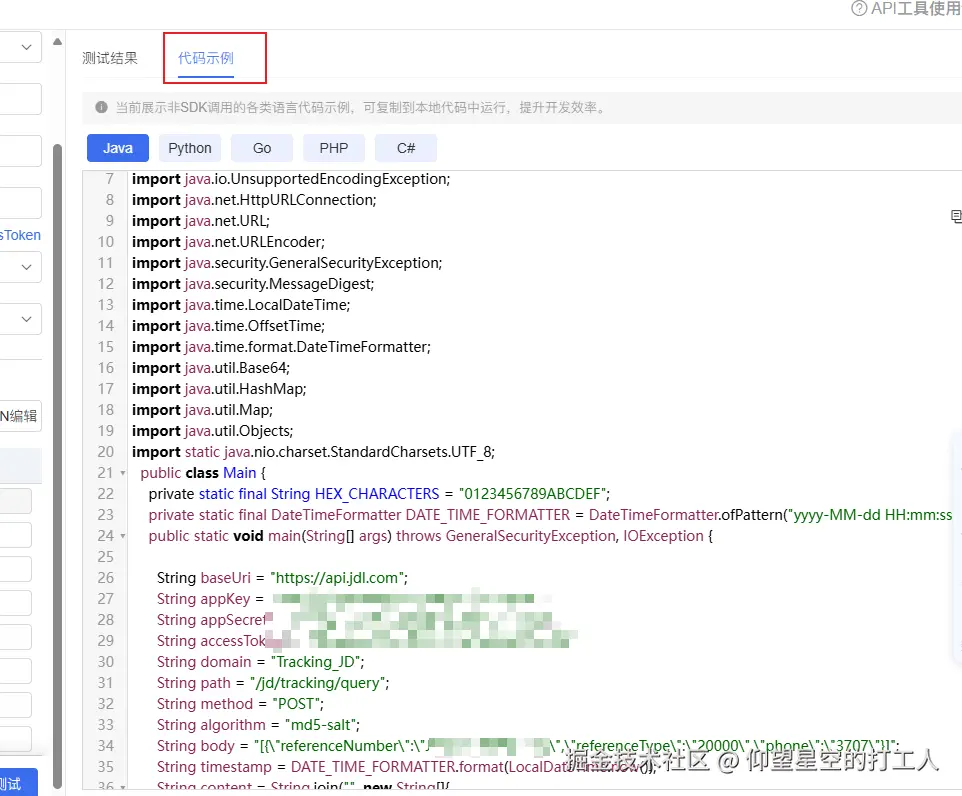The height and width of the screenshot is (796, 962).
Task: Open the lowest dropdown above the left panel divider
Action: tap(20, 319)
